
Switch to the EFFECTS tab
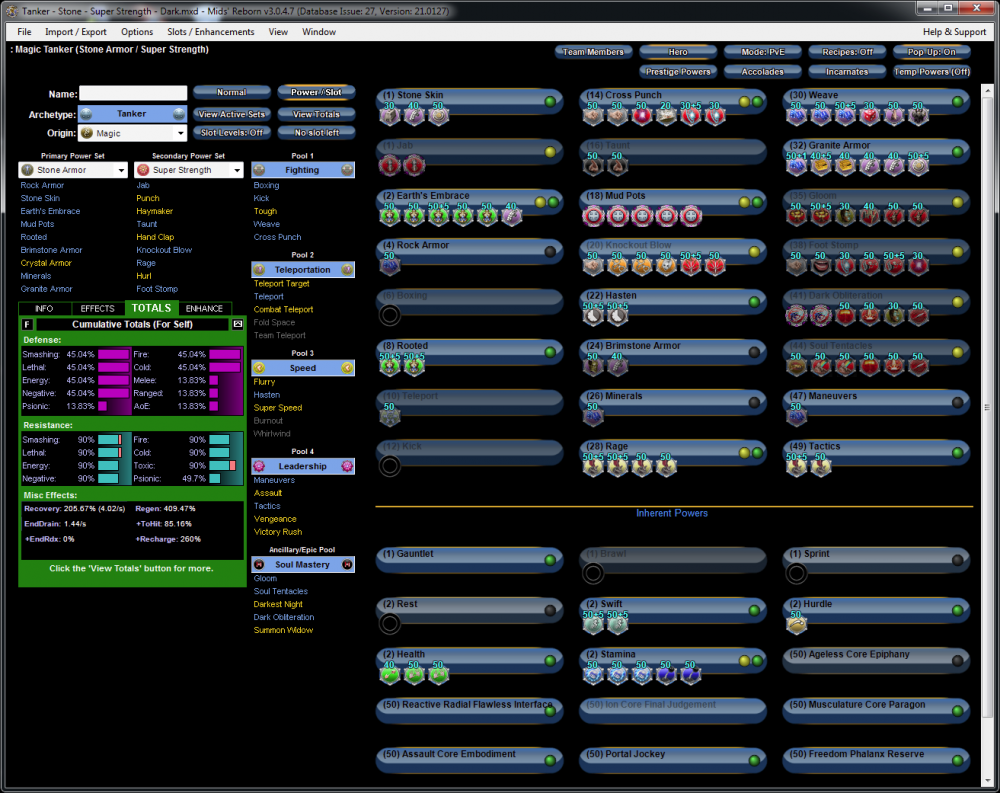coord(97,309)
